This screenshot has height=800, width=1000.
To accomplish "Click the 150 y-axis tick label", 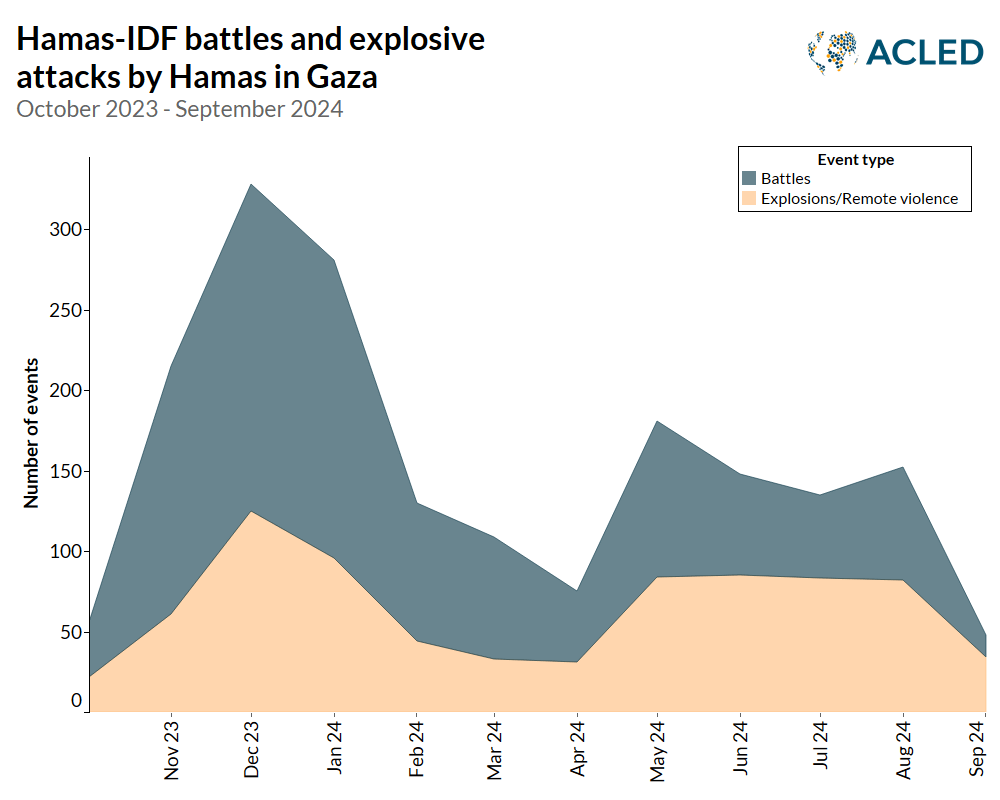I will tap(67, 471).
